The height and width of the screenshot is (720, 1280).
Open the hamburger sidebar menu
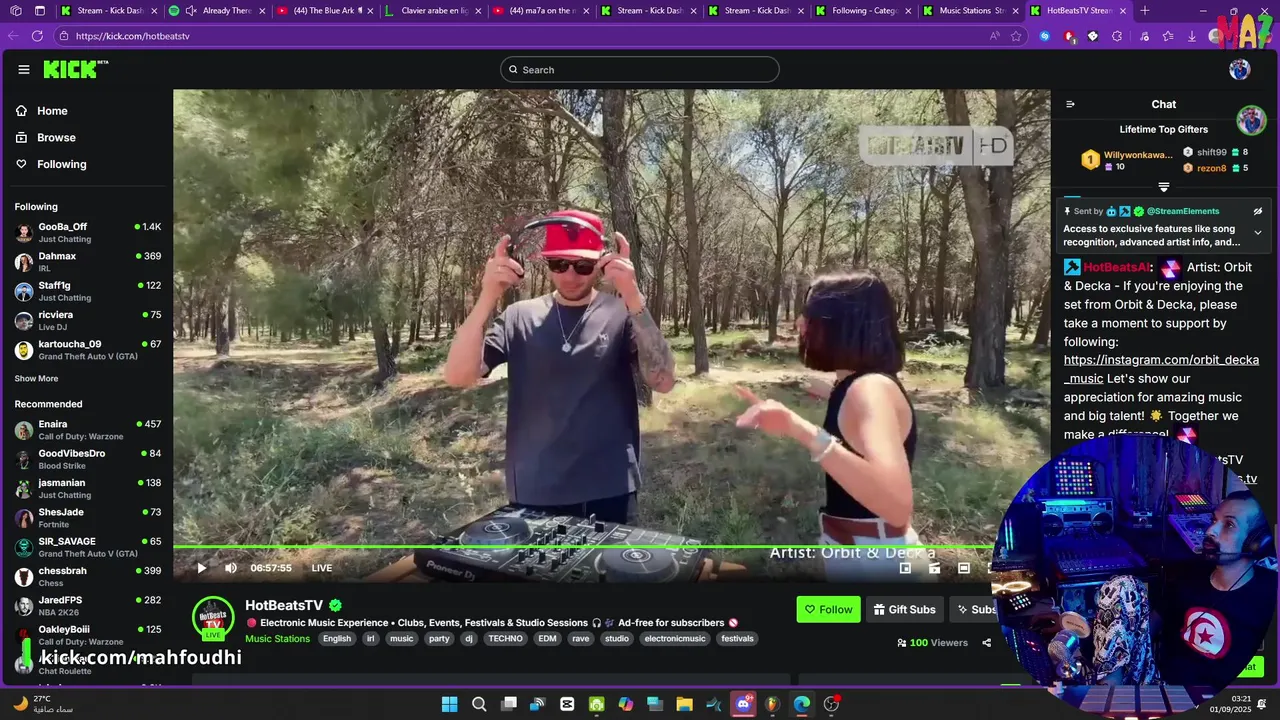(x=23, y=69)
